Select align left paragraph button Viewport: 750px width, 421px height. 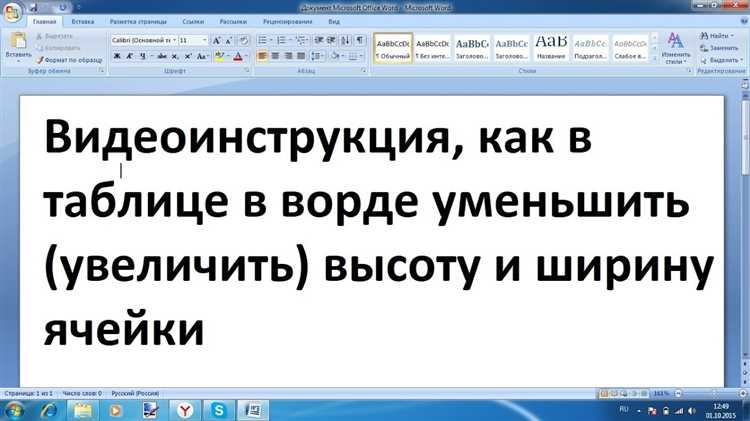262,56
